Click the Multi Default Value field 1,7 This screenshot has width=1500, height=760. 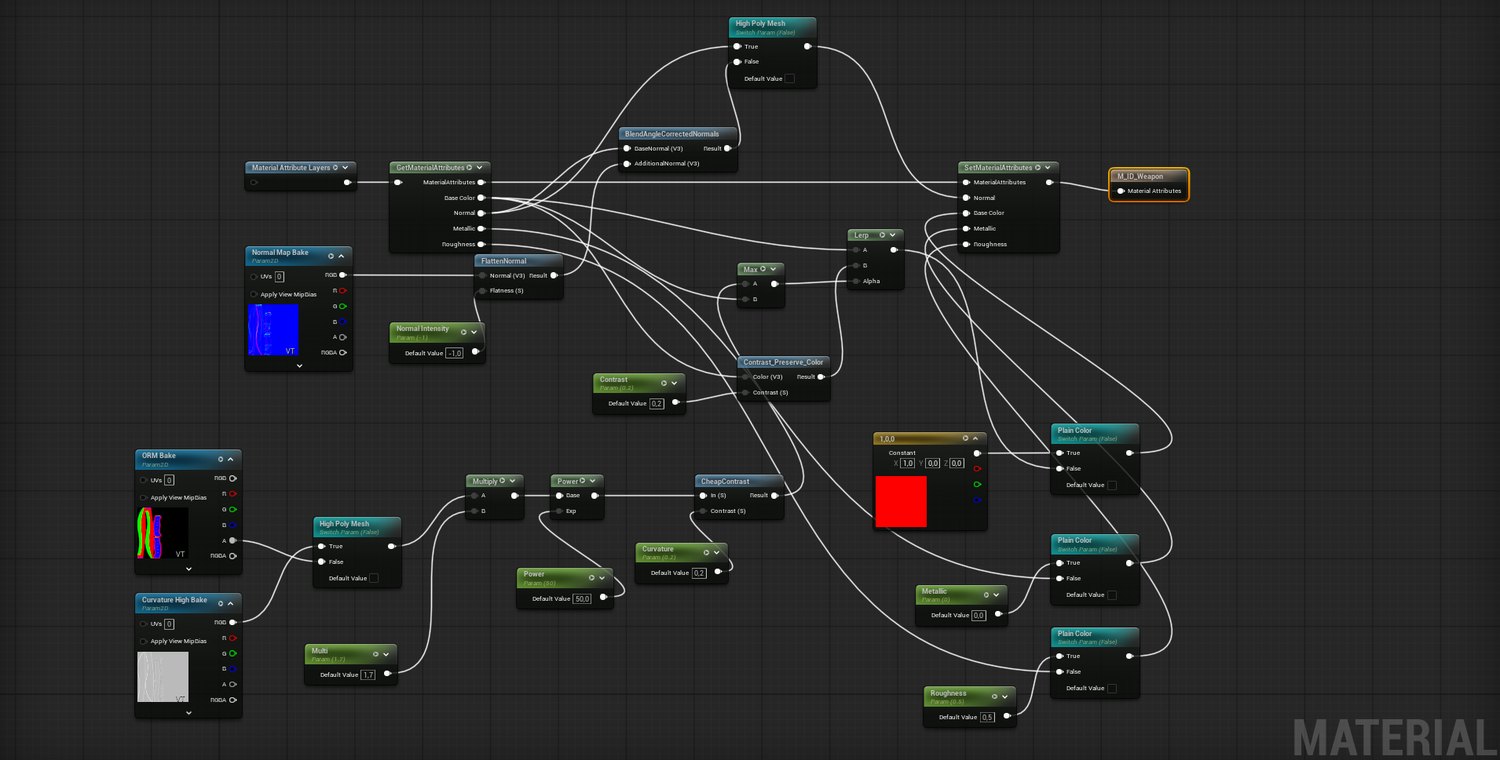point(368,675)
